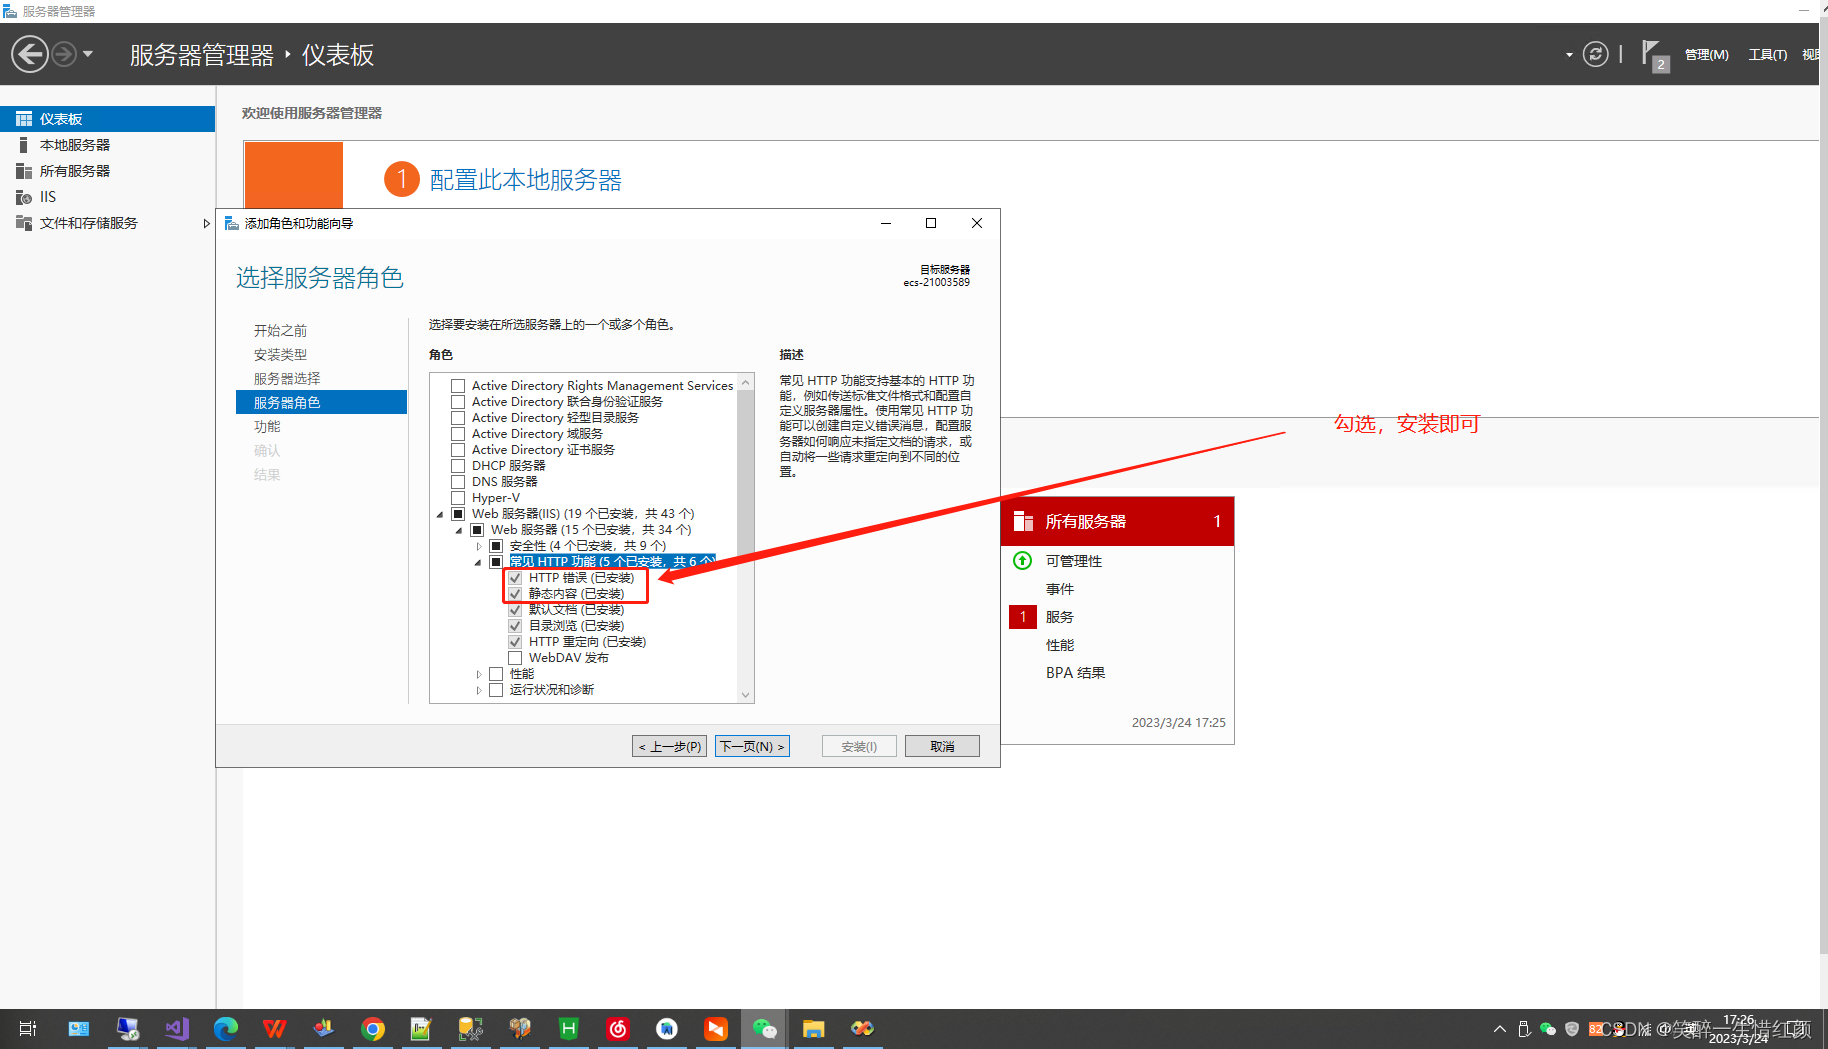1828x1049 pixels.
Task: Expand 文件和存储服务 arrow in sidebar
Action: click(x=206, y=223)
